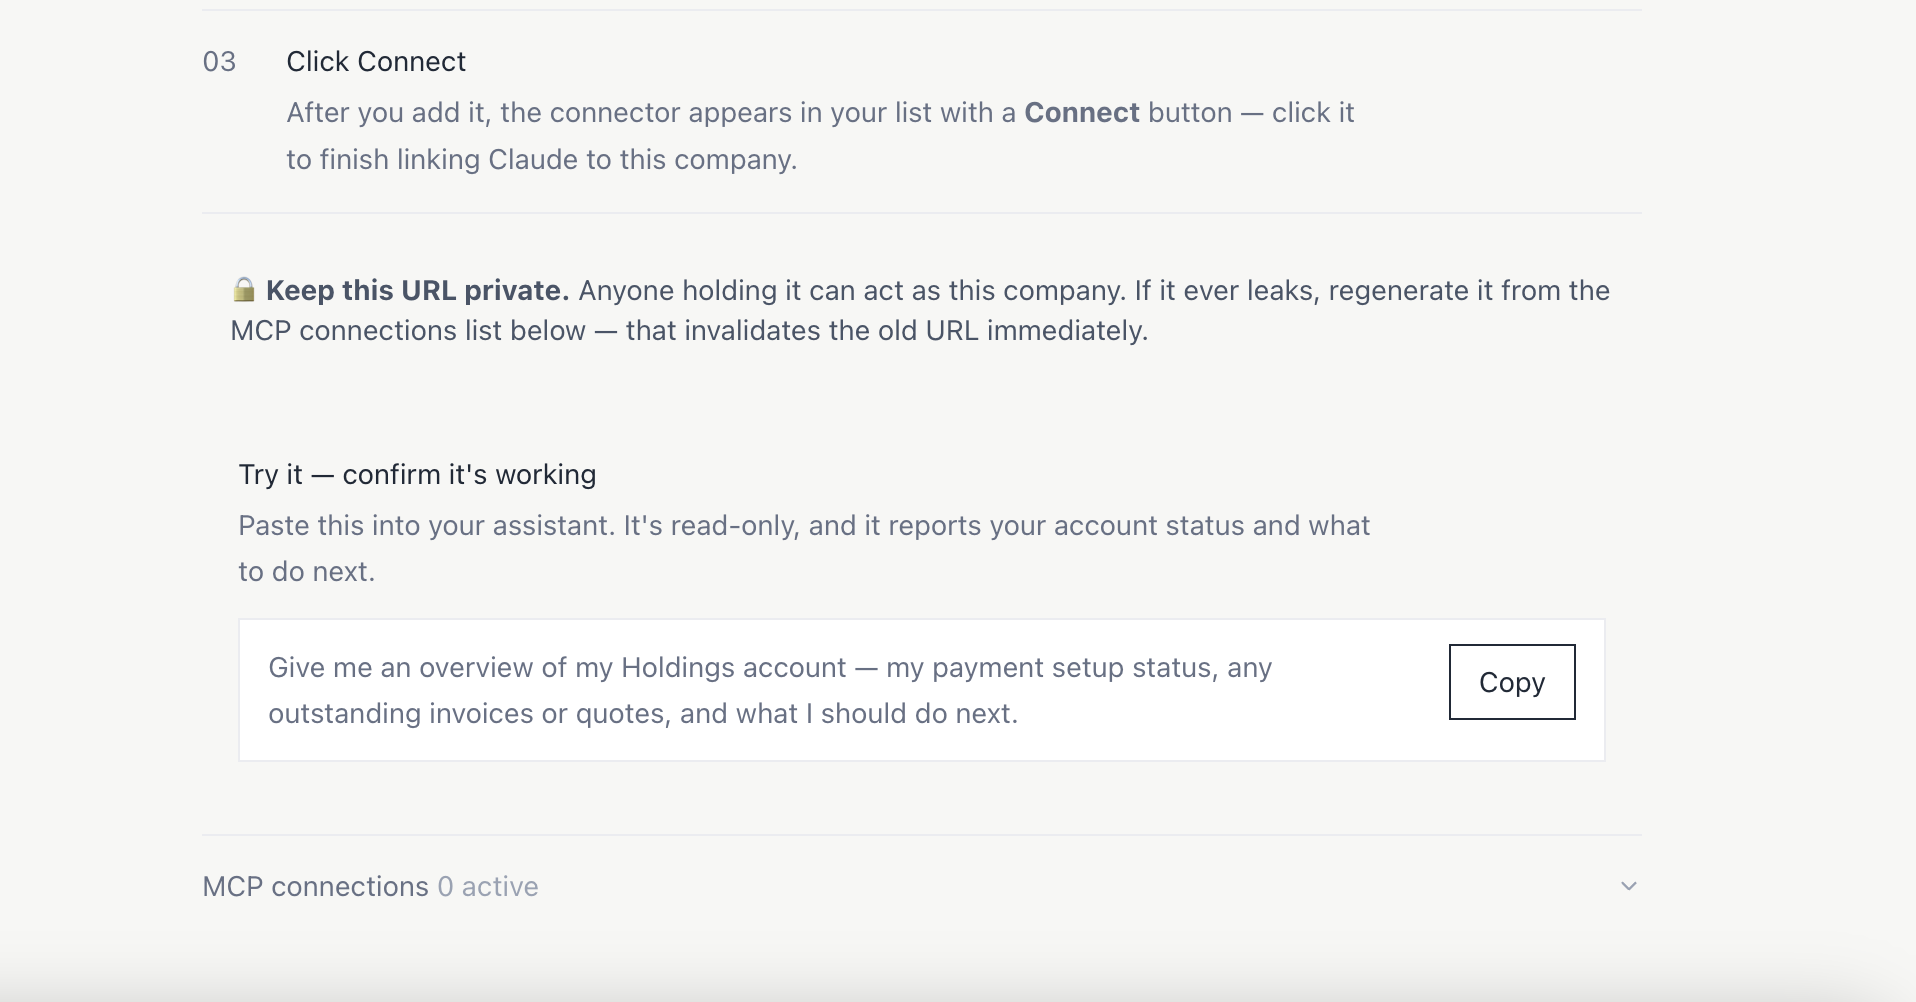Image resolution: width=1916 pixels, height=1002 pixels.
Task: Select the Click Connect step heading
Action: 376,61
